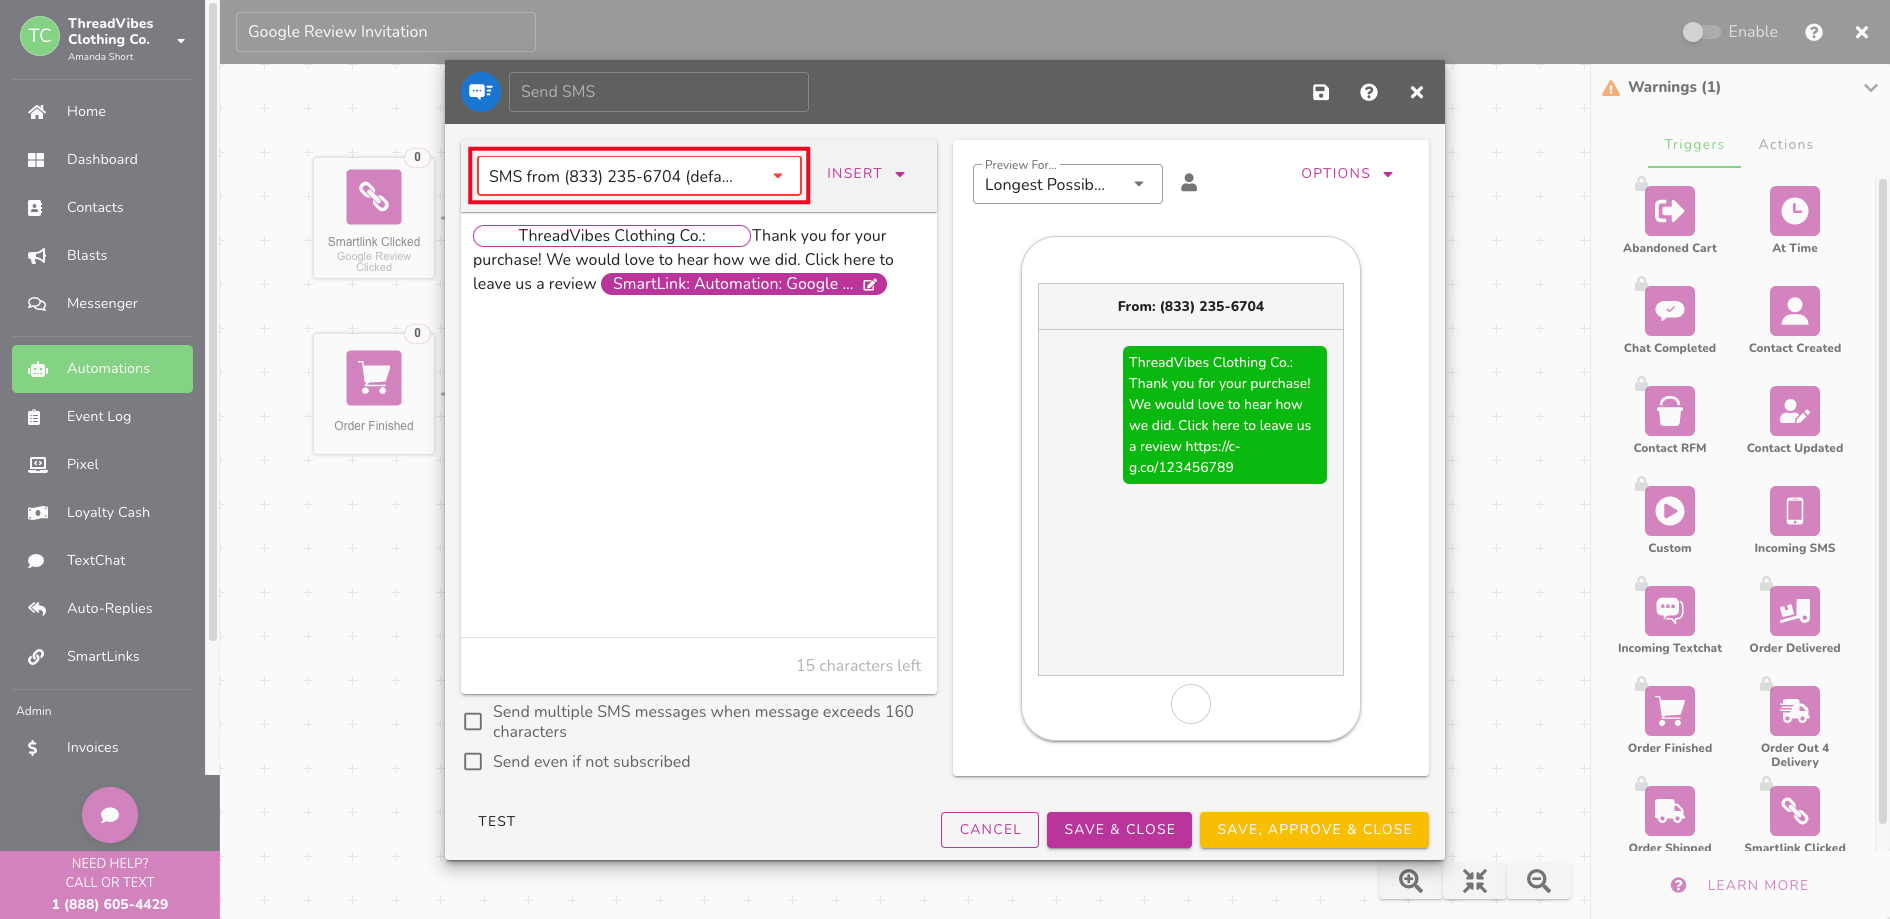Switch to the Triggers tab
Viewport: 1890px width, 919px height.
coord(1694,144)
